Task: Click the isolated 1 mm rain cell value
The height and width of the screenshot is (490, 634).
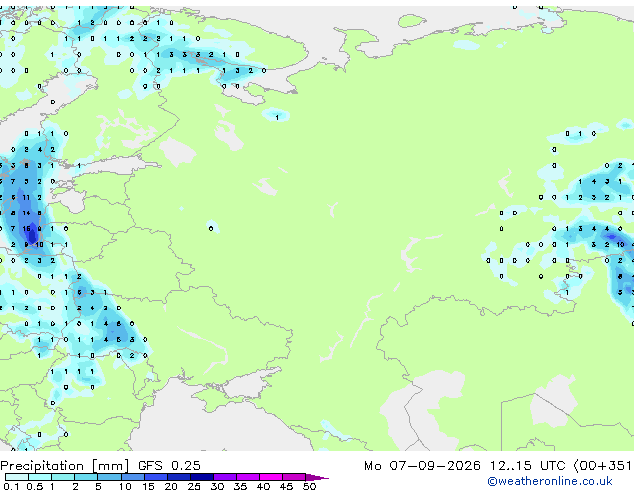Action: [x=277, y=118]
